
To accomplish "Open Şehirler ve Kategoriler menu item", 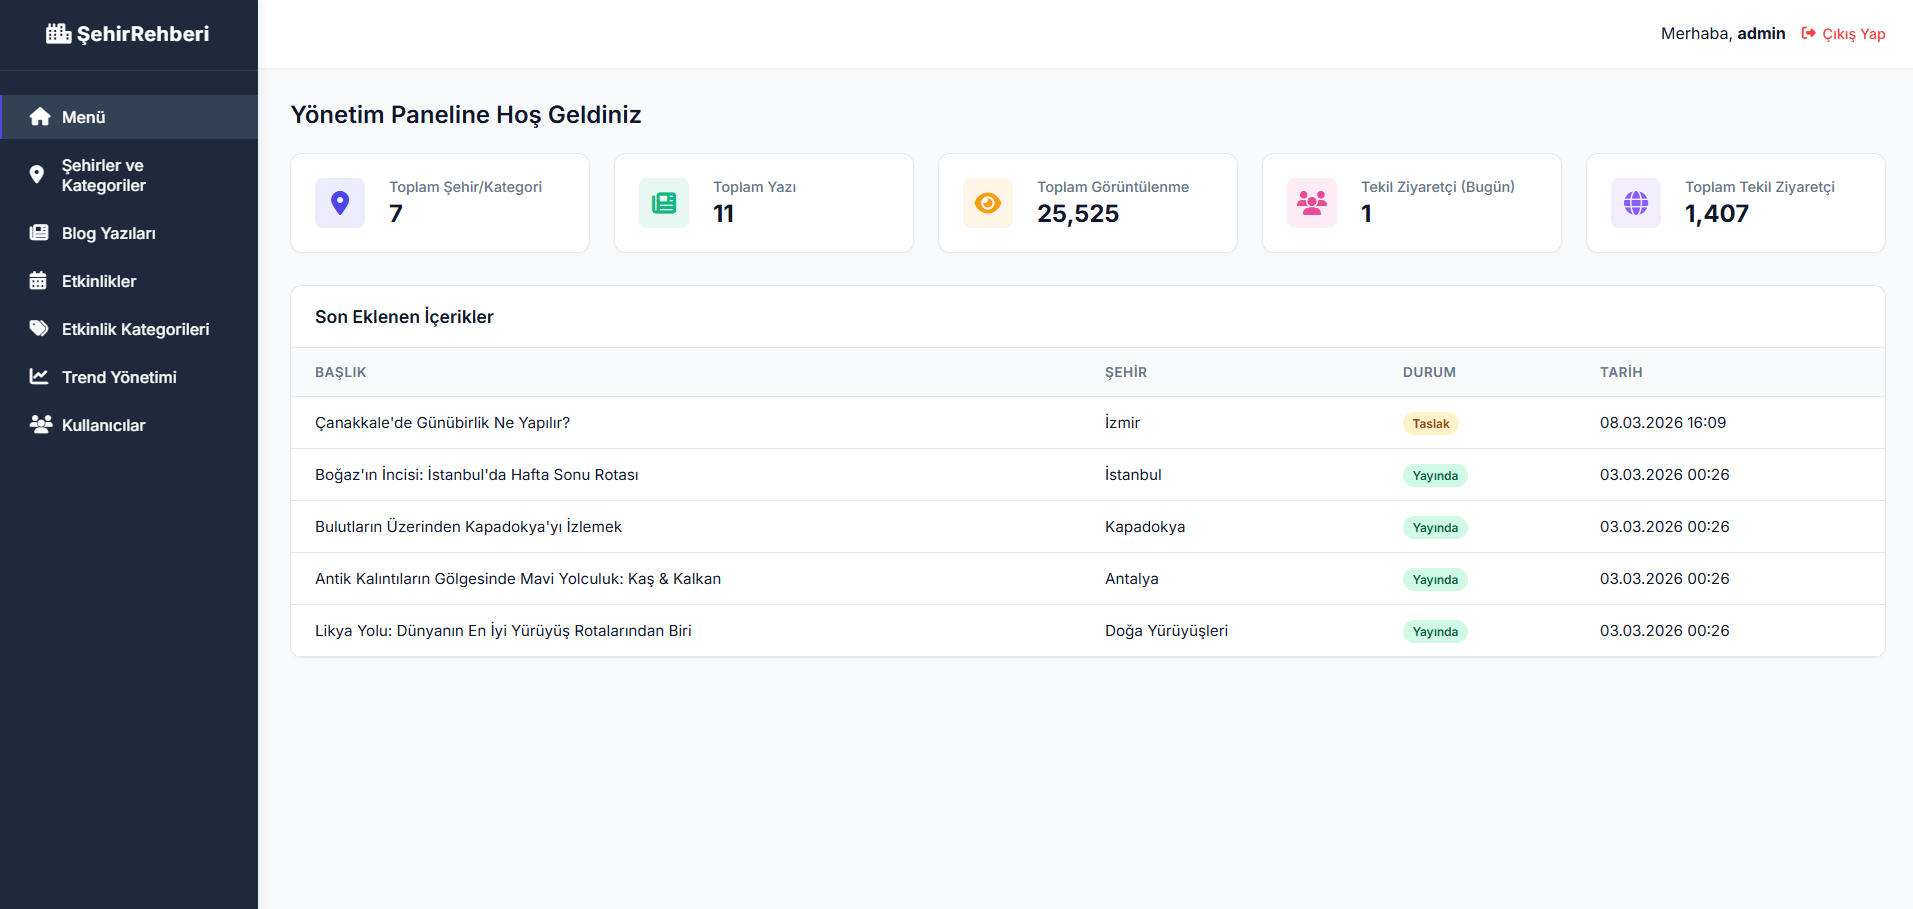I will [103, 175].
